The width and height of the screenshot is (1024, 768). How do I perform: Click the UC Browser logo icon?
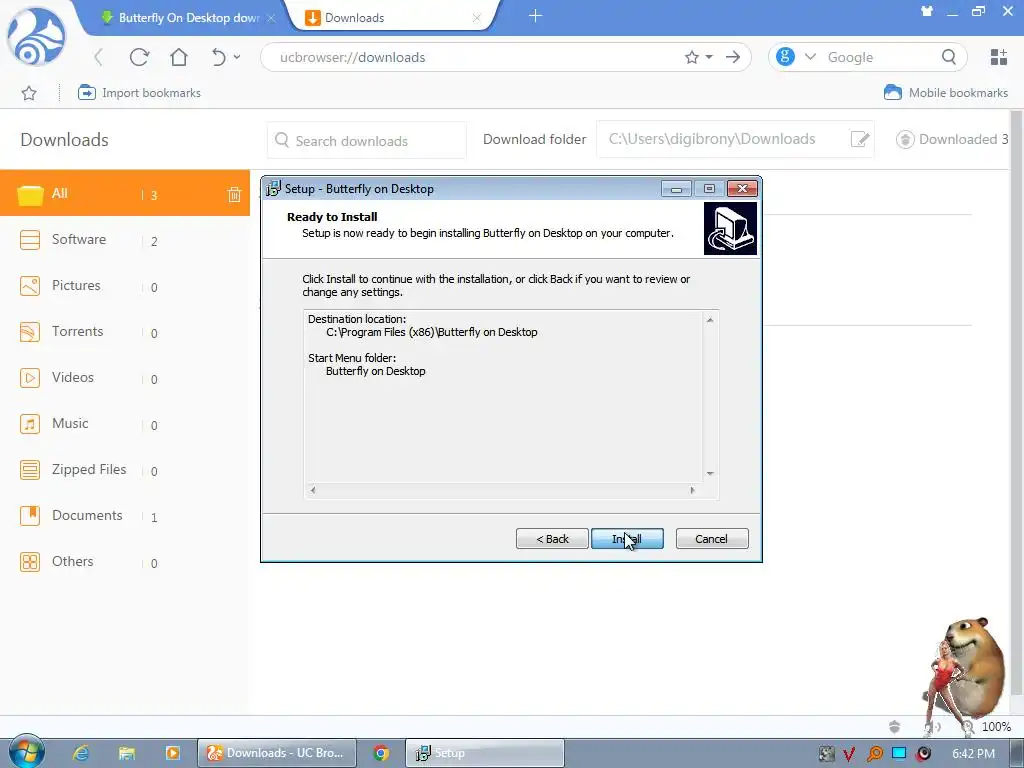[36, 37]
